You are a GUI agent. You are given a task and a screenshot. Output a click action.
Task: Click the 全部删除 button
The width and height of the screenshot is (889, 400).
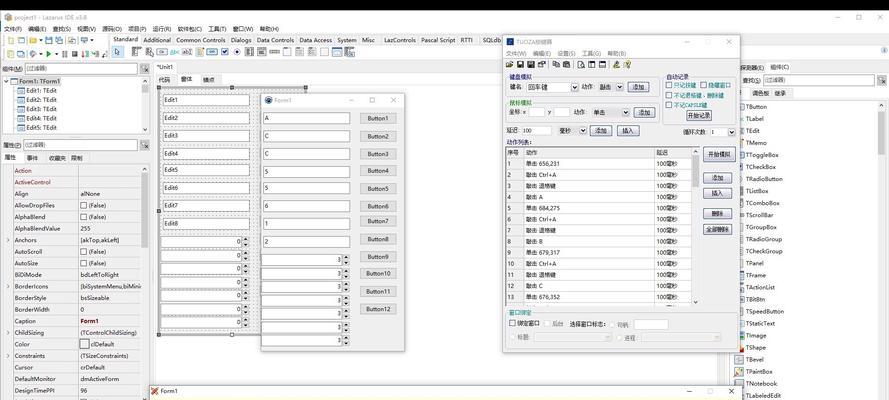click(717, 229)
